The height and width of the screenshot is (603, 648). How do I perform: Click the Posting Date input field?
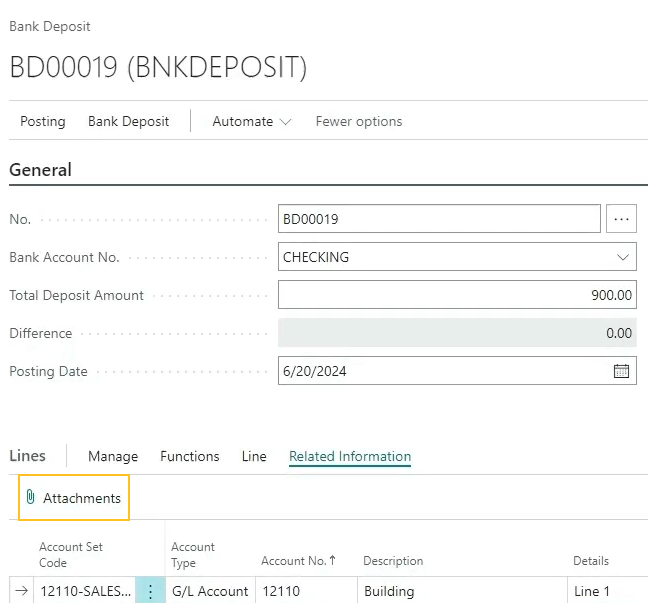pyautogui.click(x=440, y=371)
